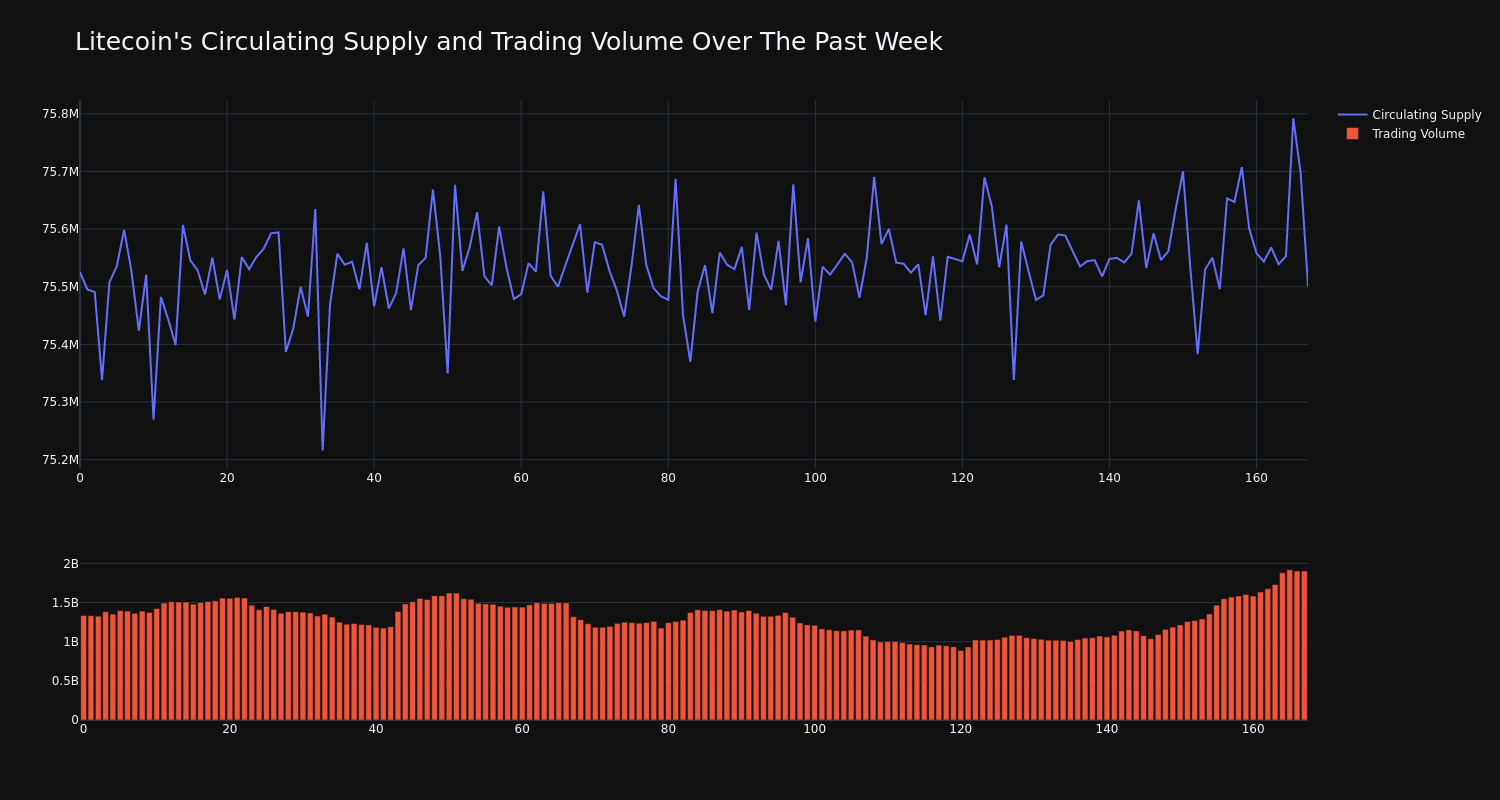Toggle the Circulating Supply legend entry
Screen dimensions: 1500x800
pyautogui.click(x=1409, y=115)
